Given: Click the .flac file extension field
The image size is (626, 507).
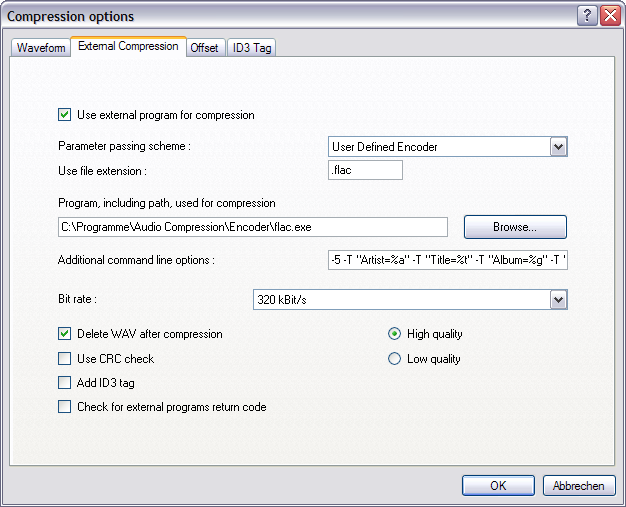Looking at the screenshot, I should (x=365, y=170).
